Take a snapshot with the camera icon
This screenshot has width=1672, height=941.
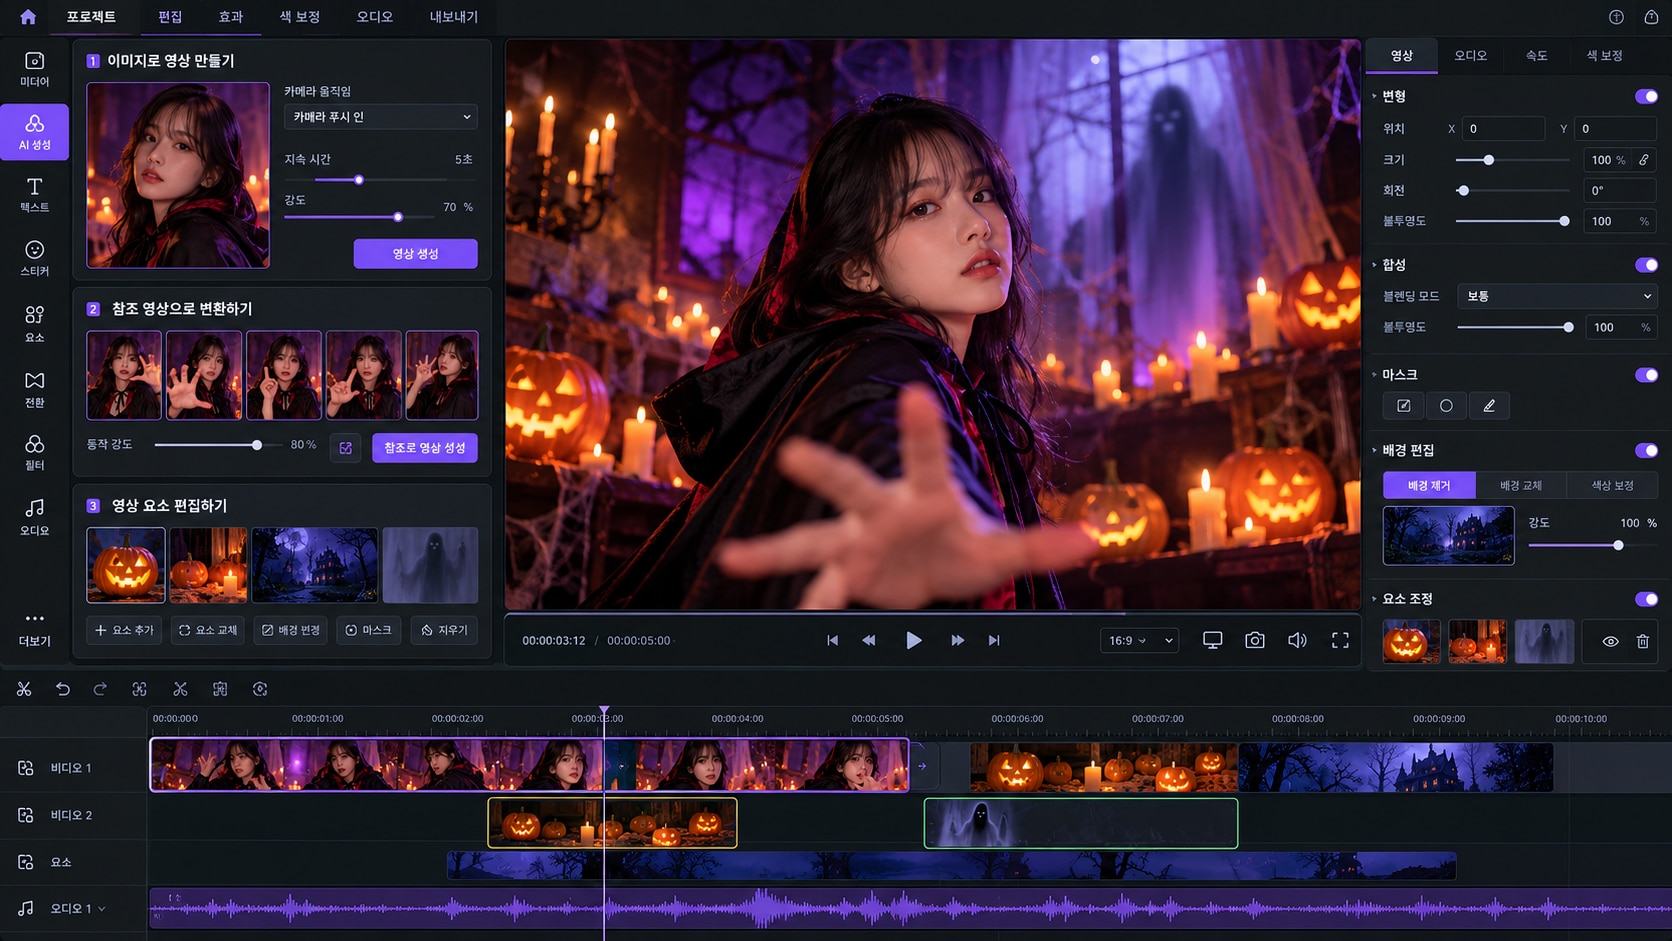(x=1255, y=640)
